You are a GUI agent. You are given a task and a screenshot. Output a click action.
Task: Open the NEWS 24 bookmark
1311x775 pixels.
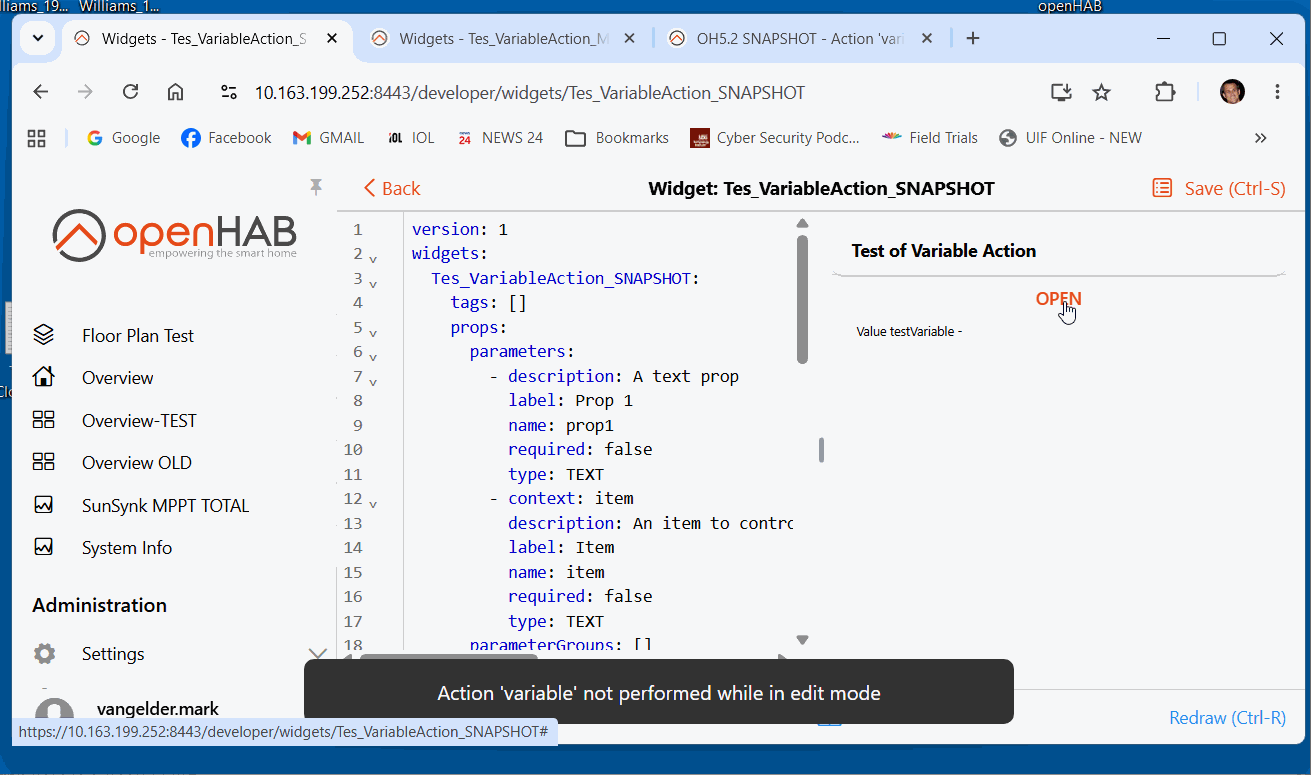pyautogui.click(x=500, y=138)
